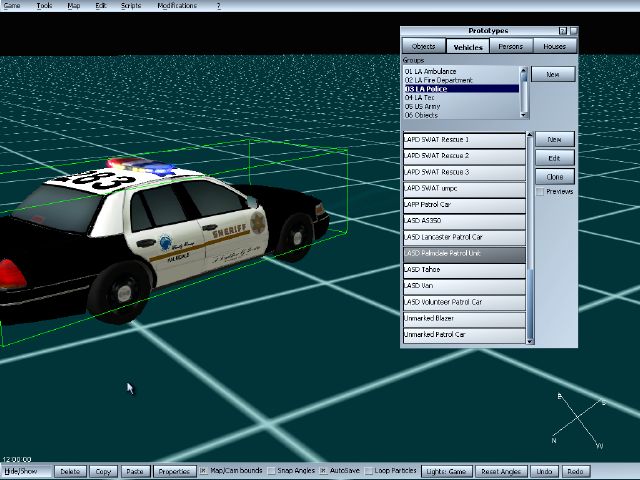Select the 02 LA Fire Department group

click(x=461, y=80)
